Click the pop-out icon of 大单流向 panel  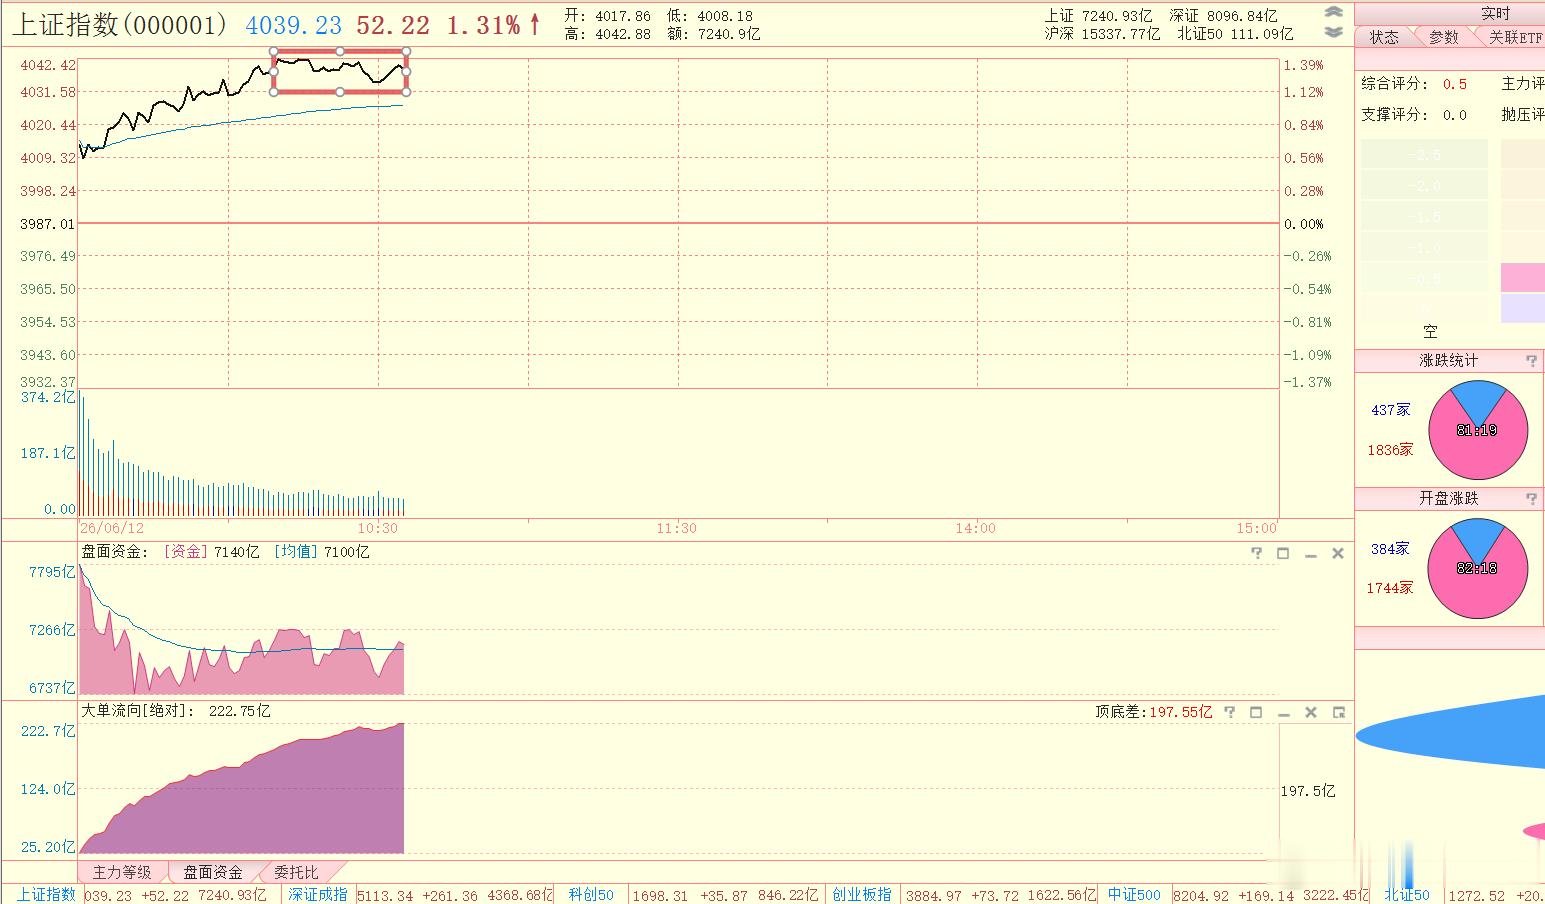point(1338,712)
